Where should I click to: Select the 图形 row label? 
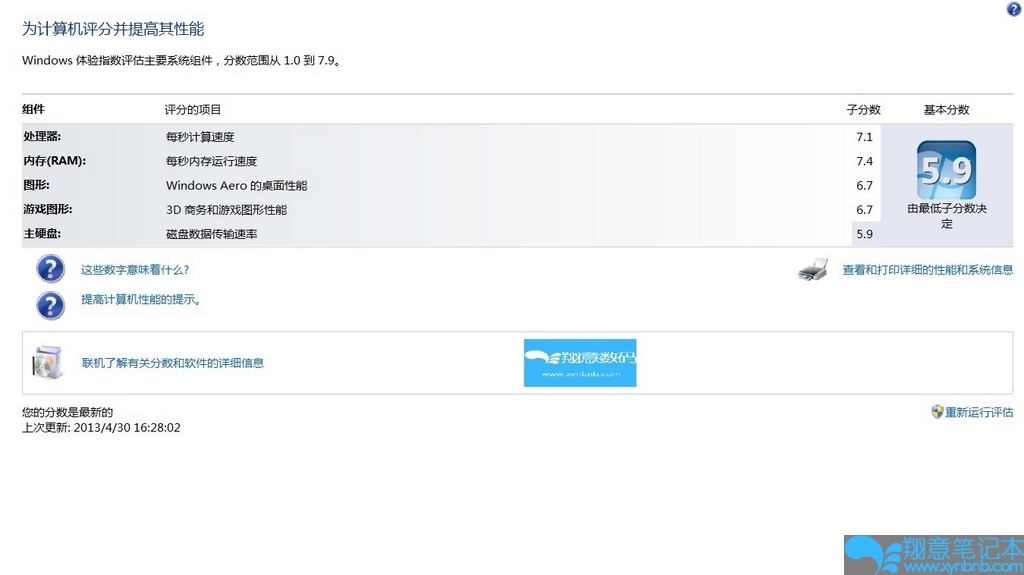37,185
